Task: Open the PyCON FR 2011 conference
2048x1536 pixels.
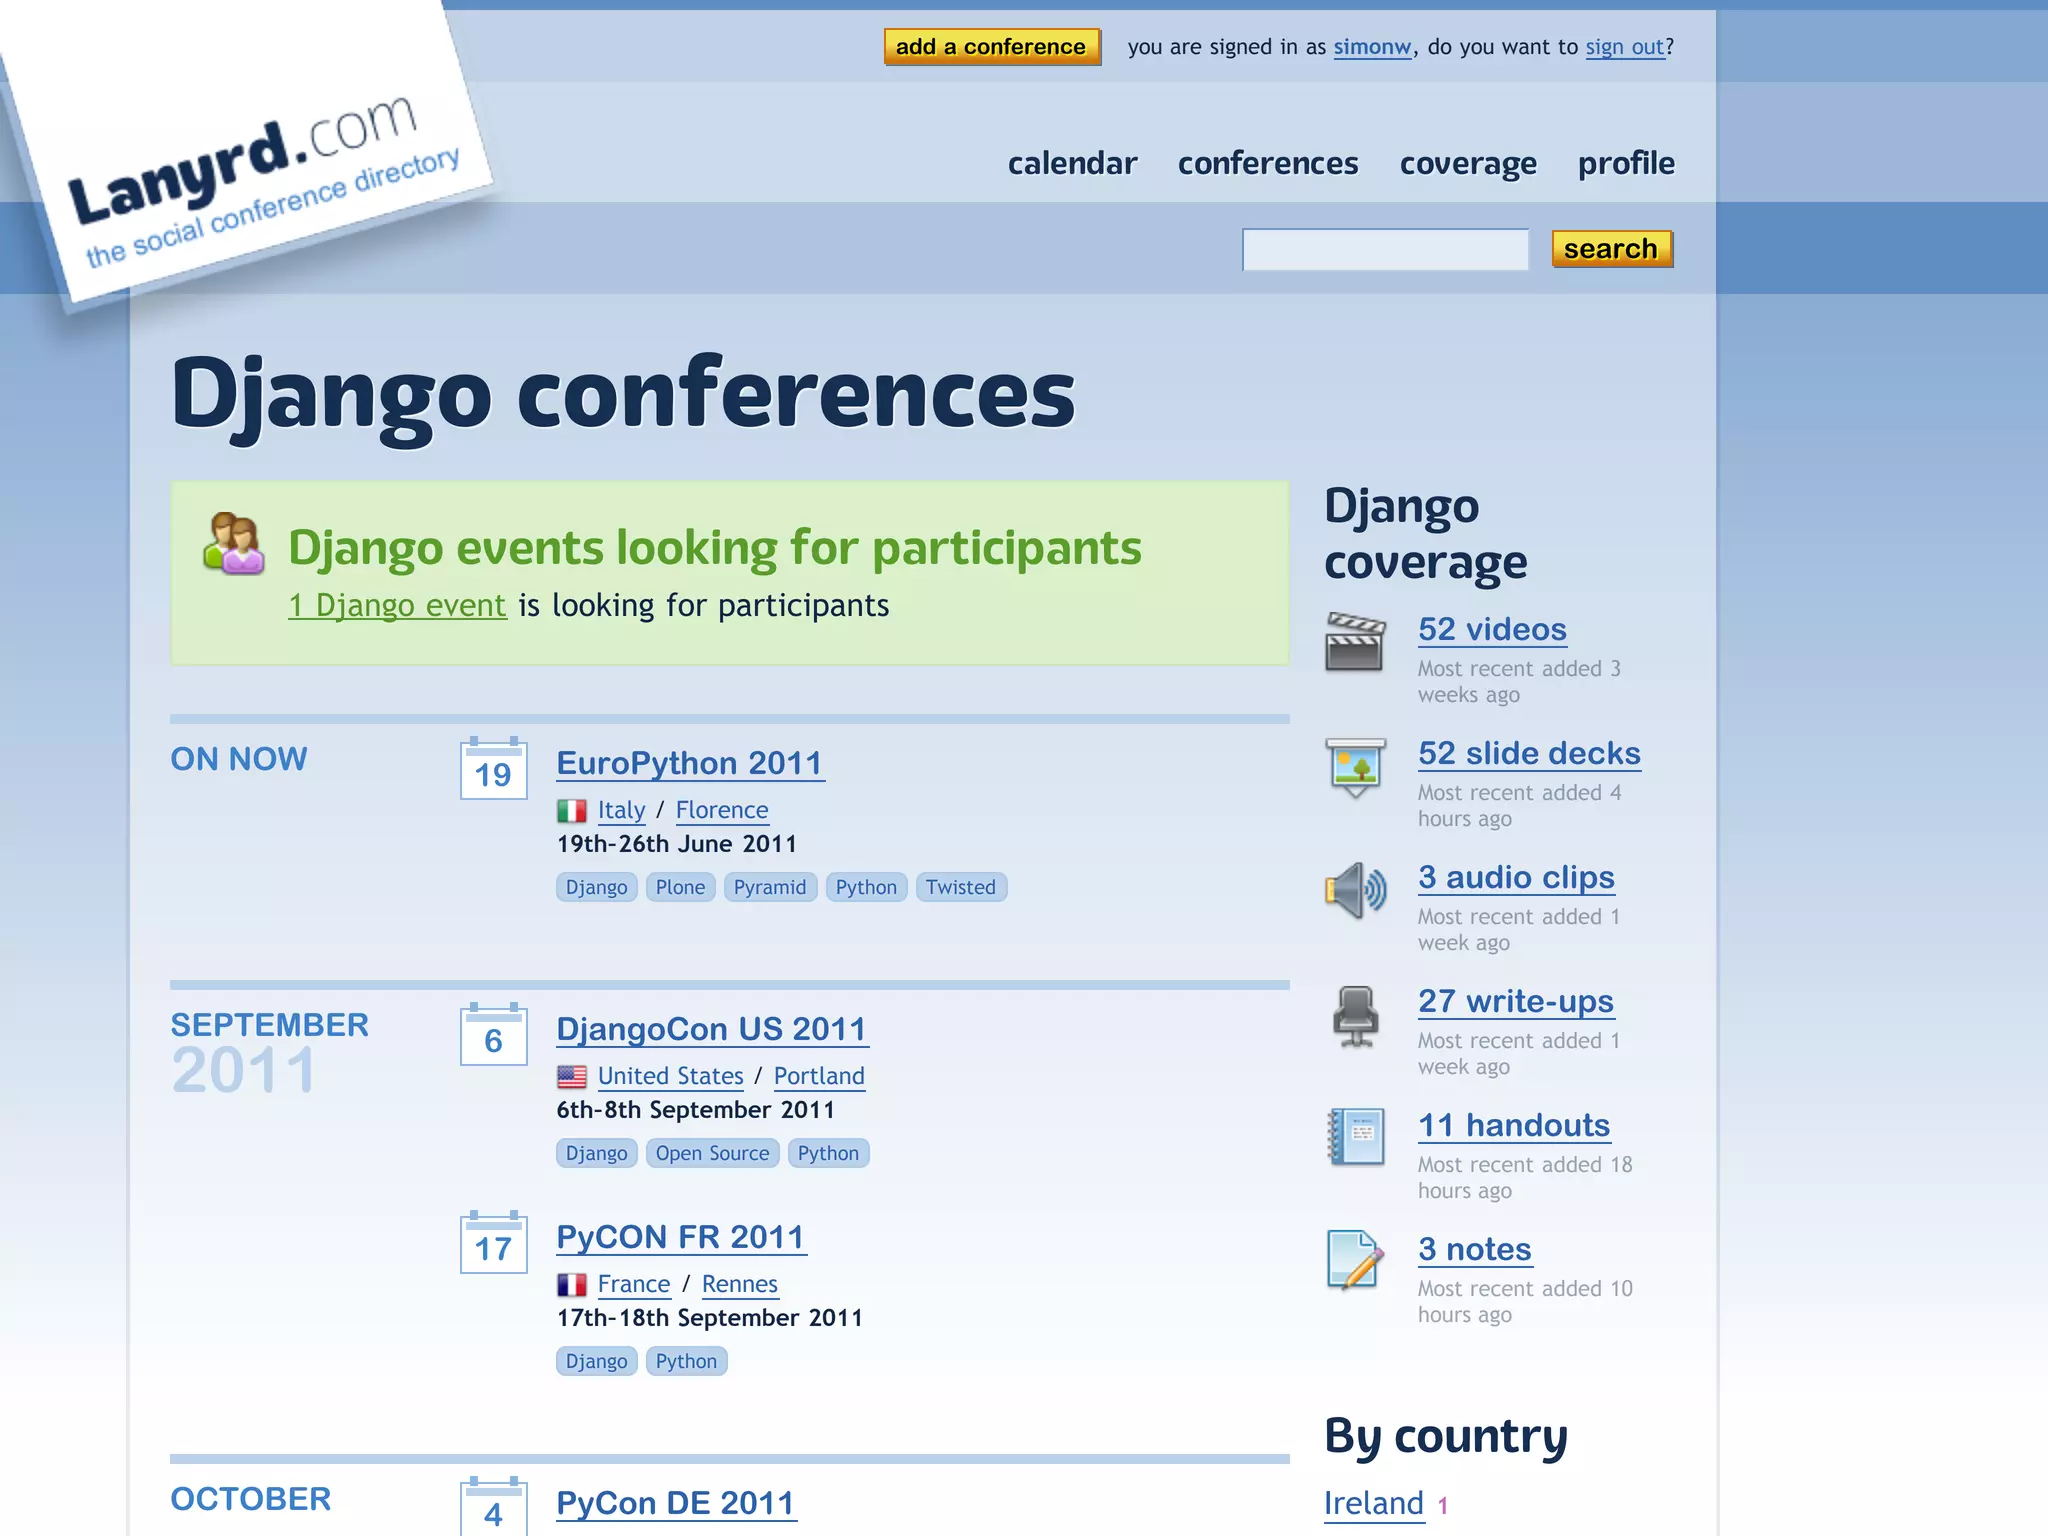Action: pos(680,1237)
